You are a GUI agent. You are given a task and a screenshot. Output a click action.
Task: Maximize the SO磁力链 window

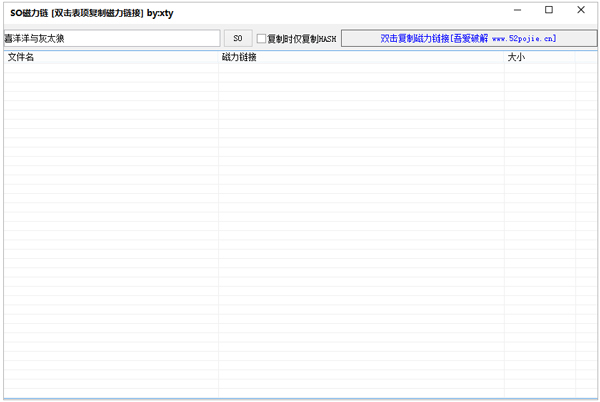(549, 10)
